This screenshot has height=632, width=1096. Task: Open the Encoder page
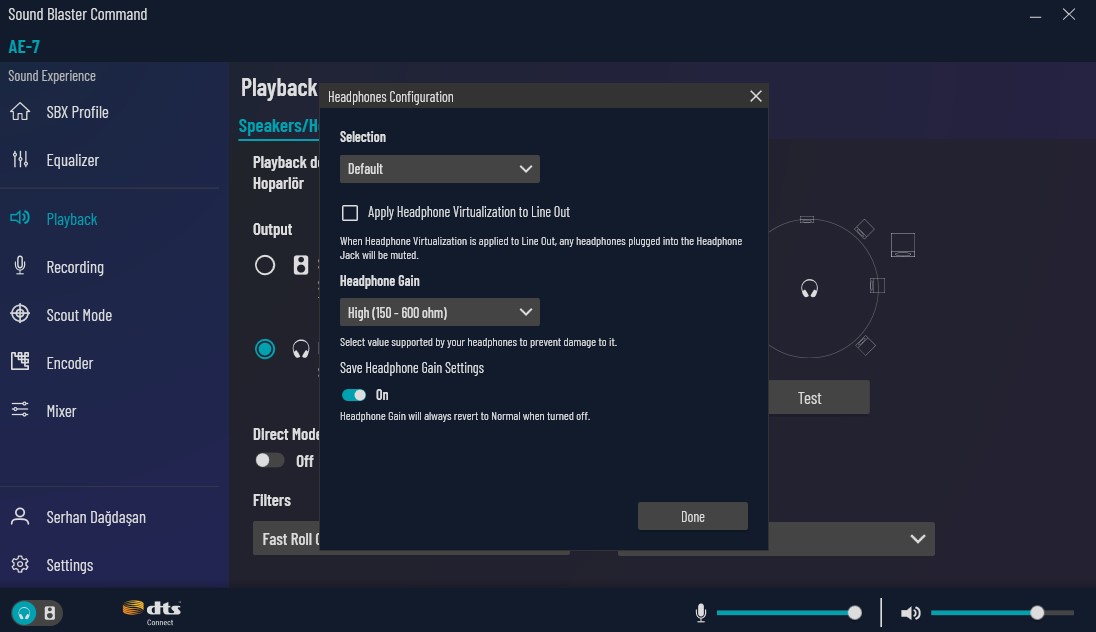pyautogui.click(x=69, y=363)
